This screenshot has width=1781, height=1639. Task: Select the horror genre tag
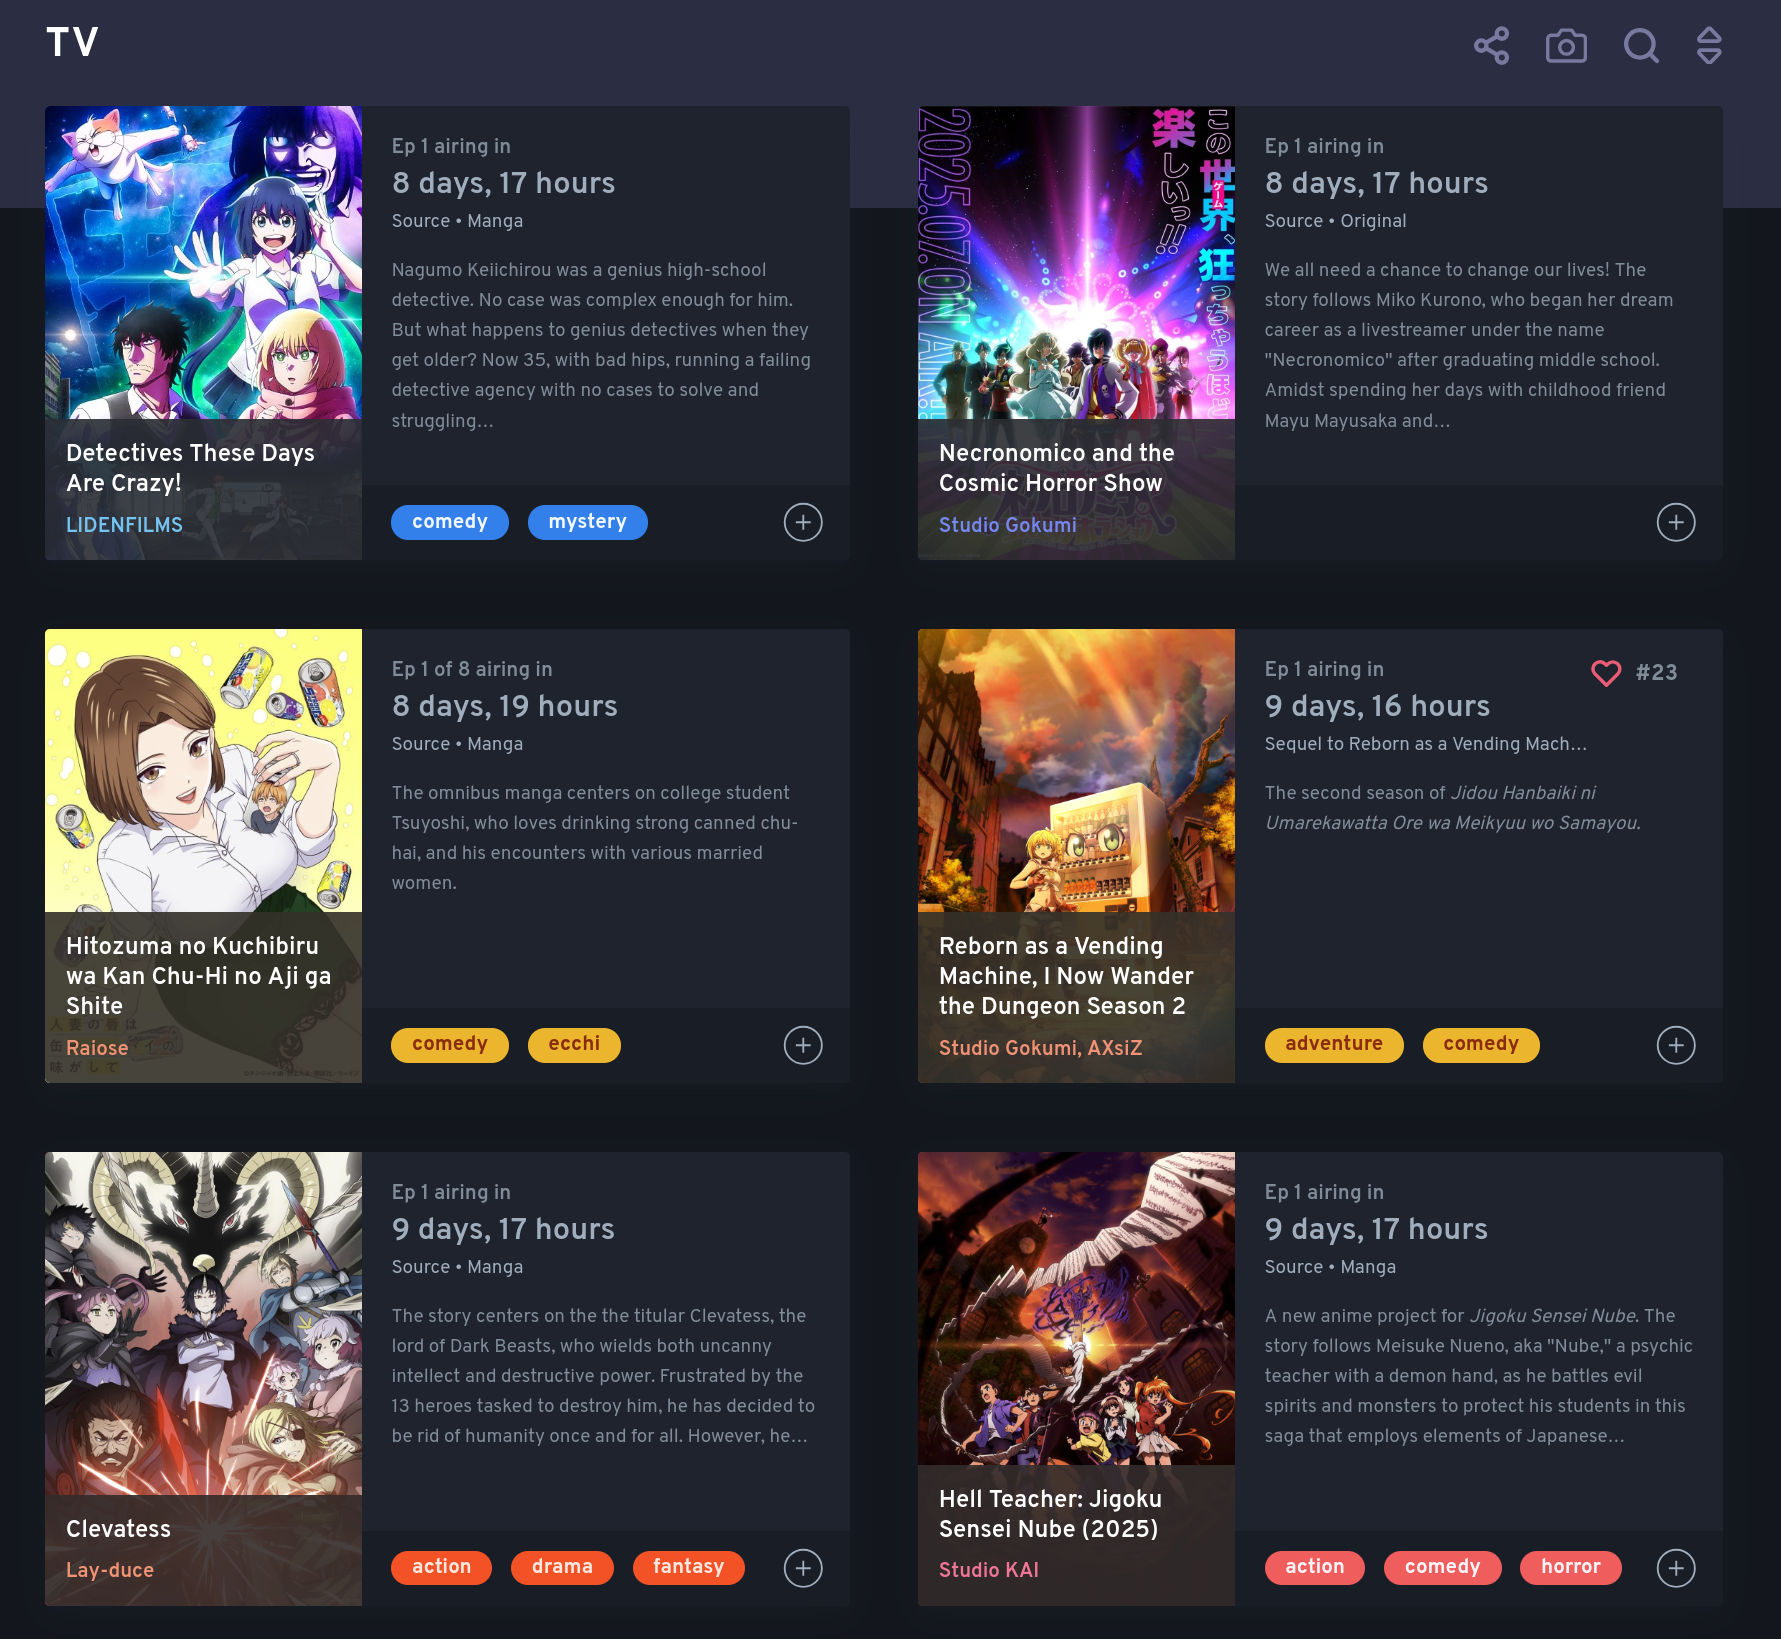1571,1568
